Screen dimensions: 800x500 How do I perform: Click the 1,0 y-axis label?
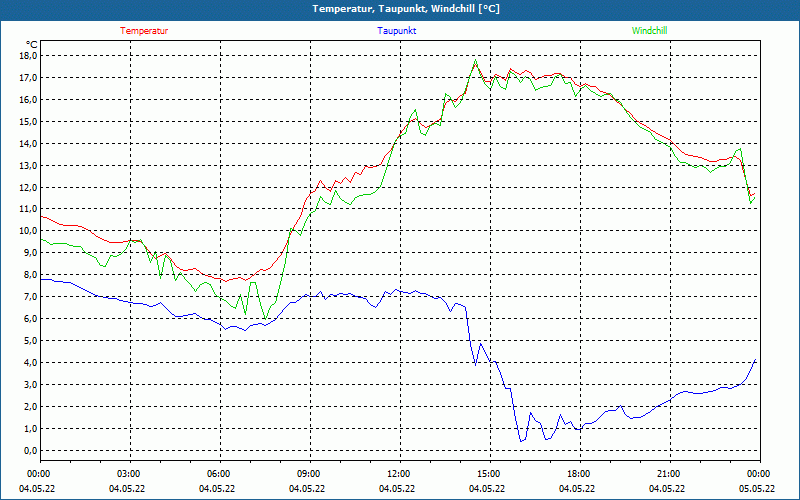[30, 428]
